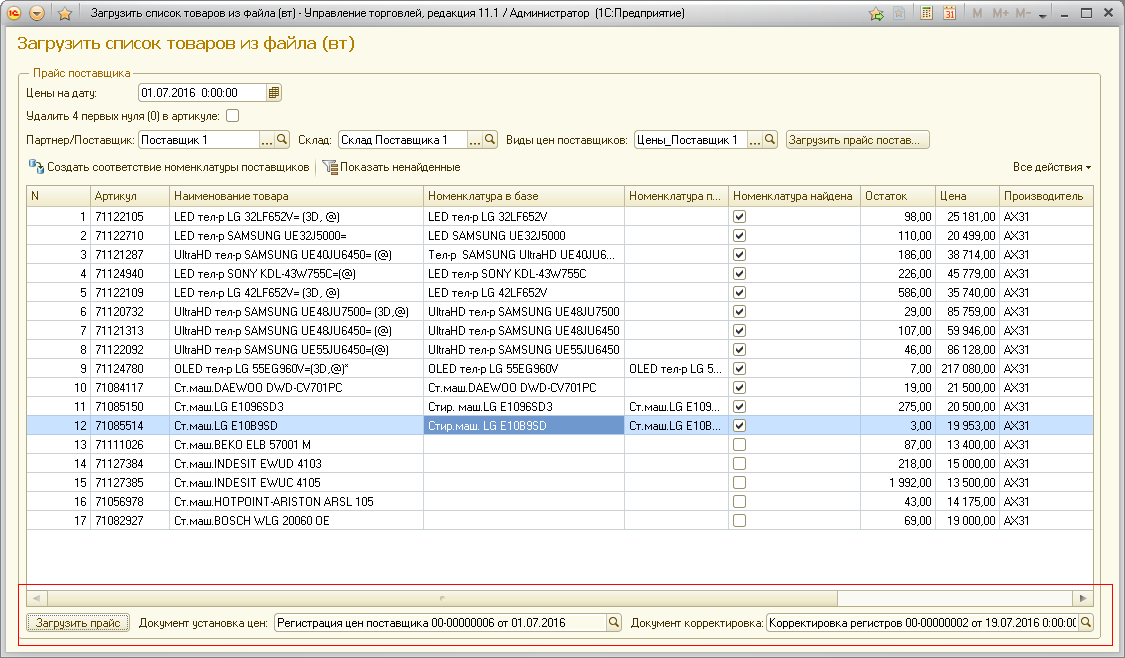This screenshot has height=658, width=1125.
Task: Sort by the Номенклатура в базе column header
Action: pos(524,196)
